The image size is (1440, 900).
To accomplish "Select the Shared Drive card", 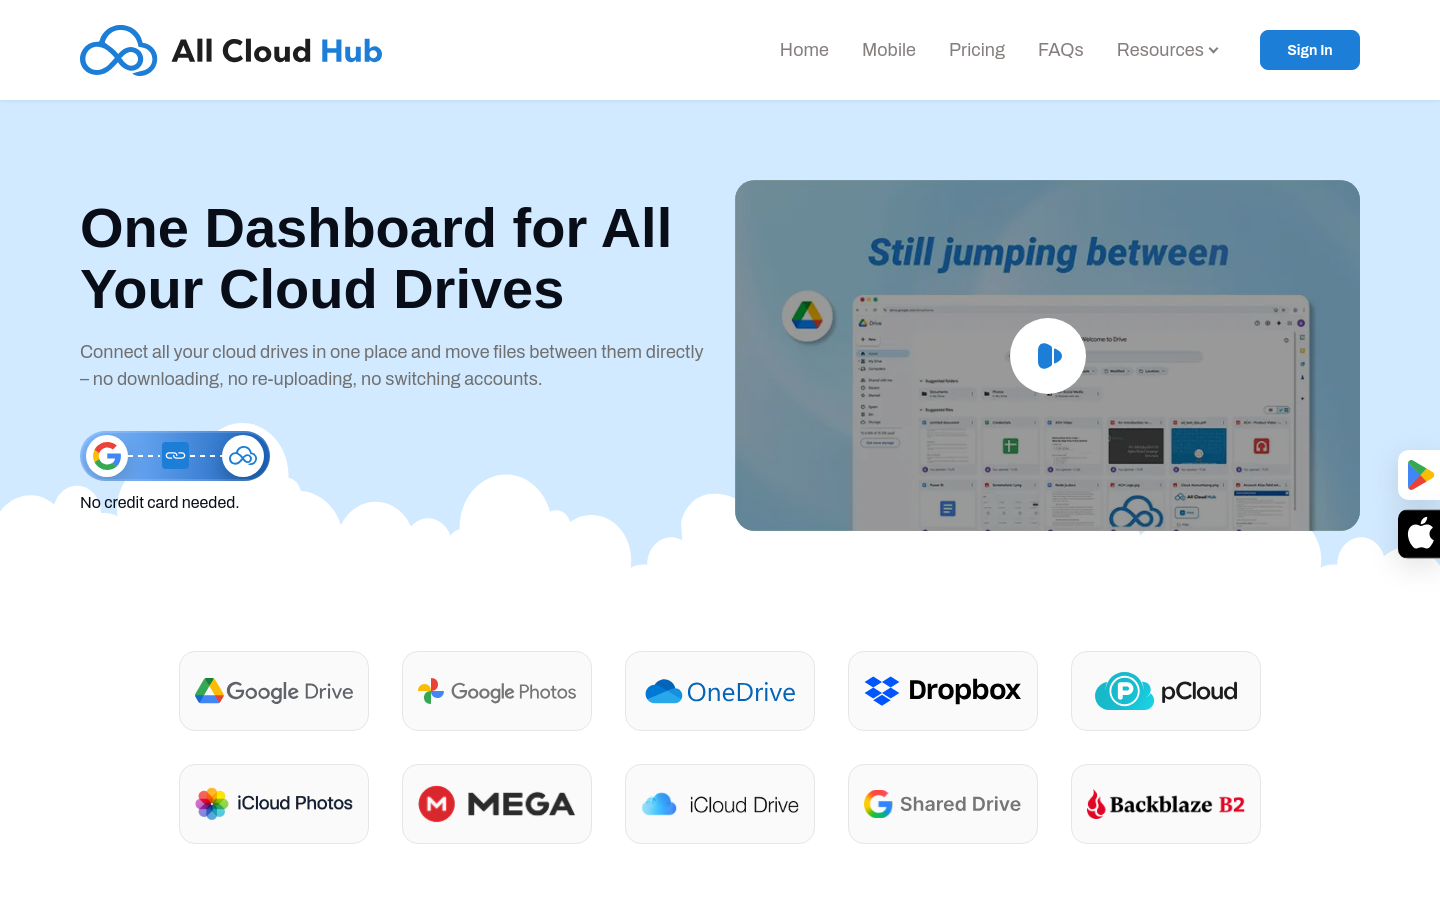I will [x=943, y=804].
